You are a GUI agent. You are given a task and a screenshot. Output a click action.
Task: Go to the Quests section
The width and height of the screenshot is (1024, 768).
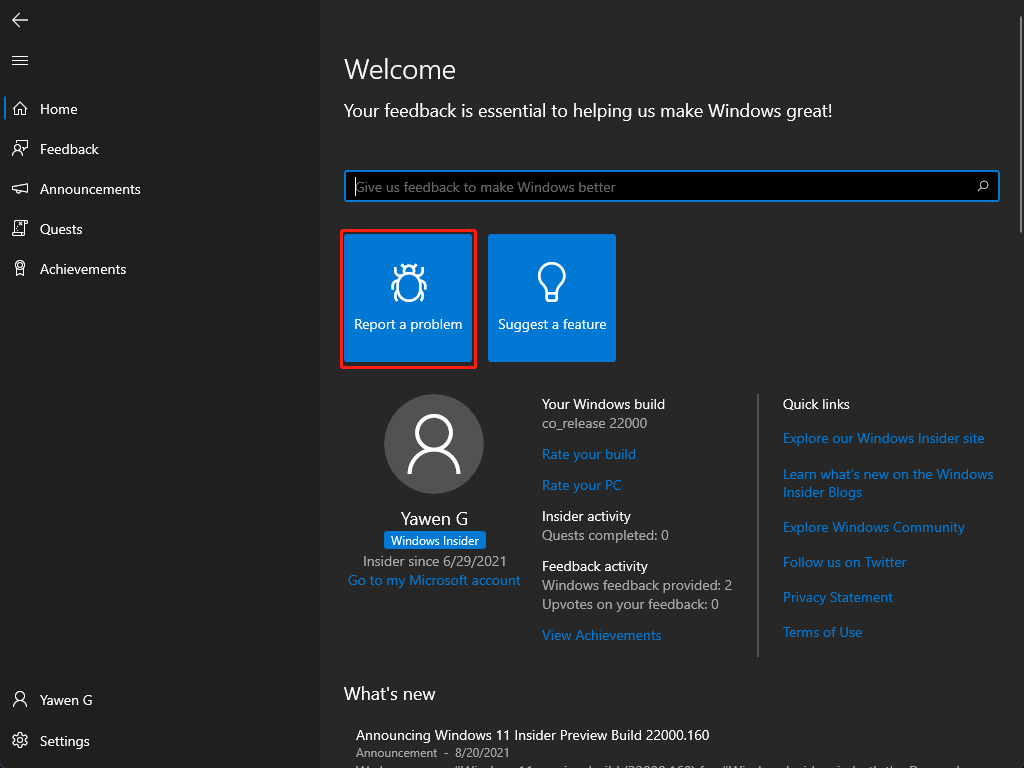[x=60, y=229]
